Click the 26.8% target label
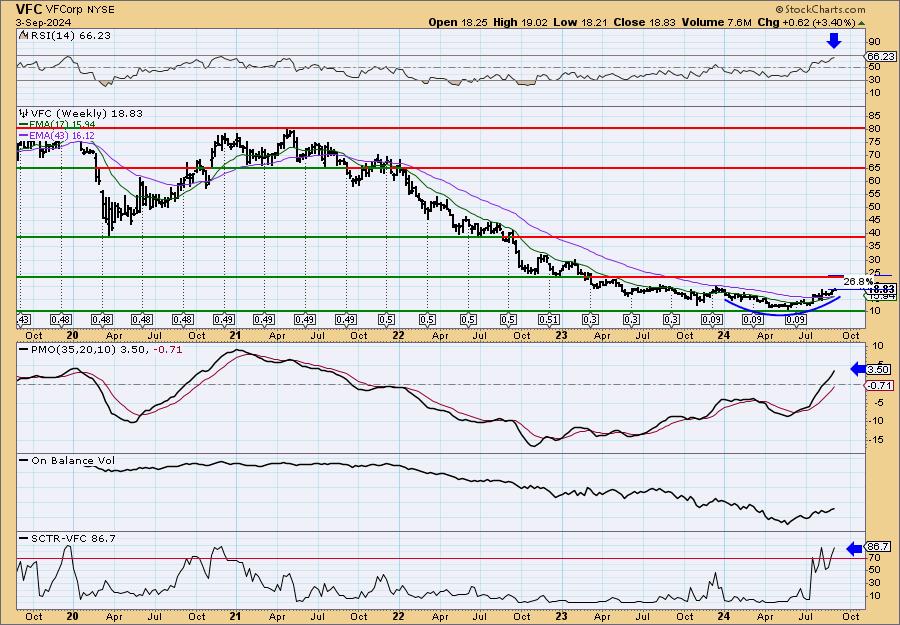The width and height of the screenshot is (900, 625). [x=859, y=282]
